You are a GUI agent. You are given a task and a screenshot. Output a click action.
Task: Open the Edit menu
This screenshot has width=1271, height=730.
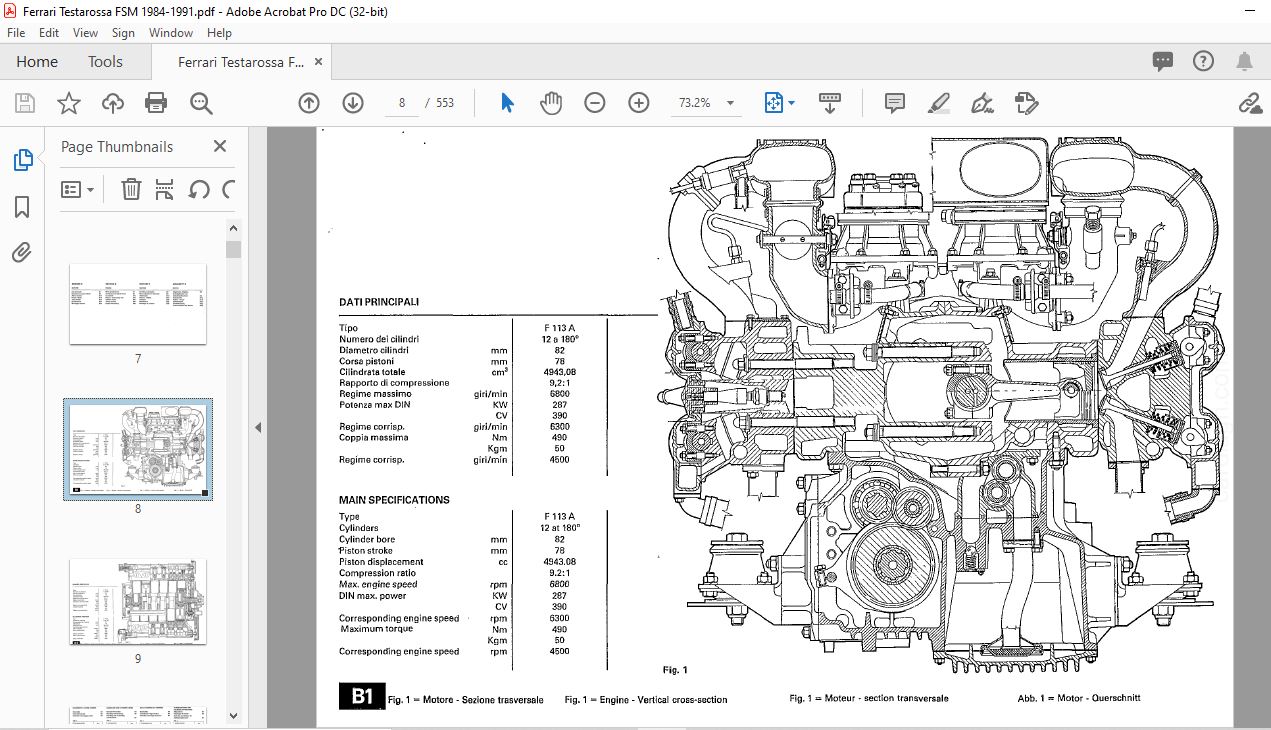[49, 33]
